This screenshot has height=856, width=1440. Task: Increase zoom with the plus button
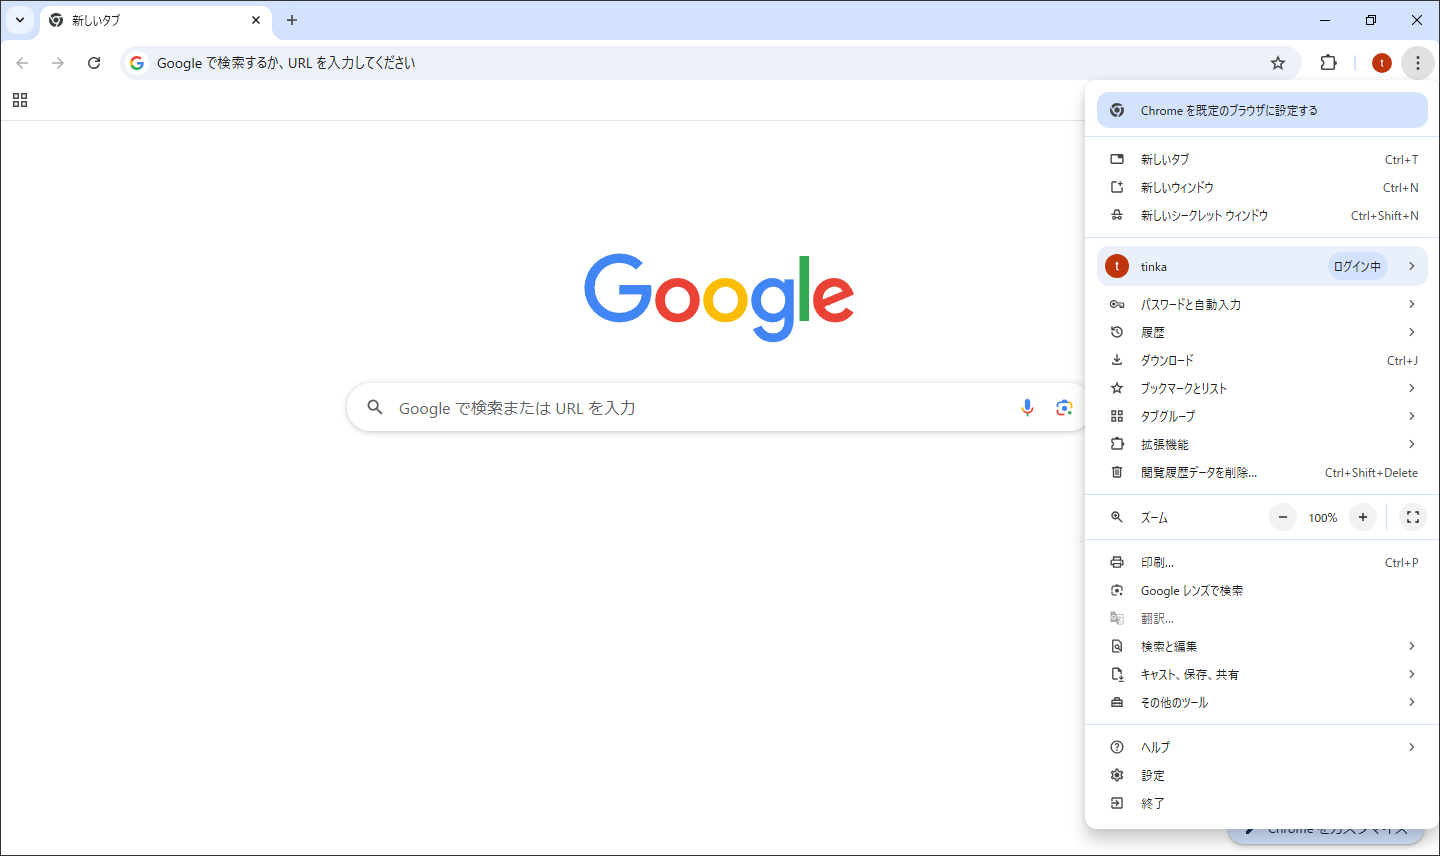(x=1362, y=517)
